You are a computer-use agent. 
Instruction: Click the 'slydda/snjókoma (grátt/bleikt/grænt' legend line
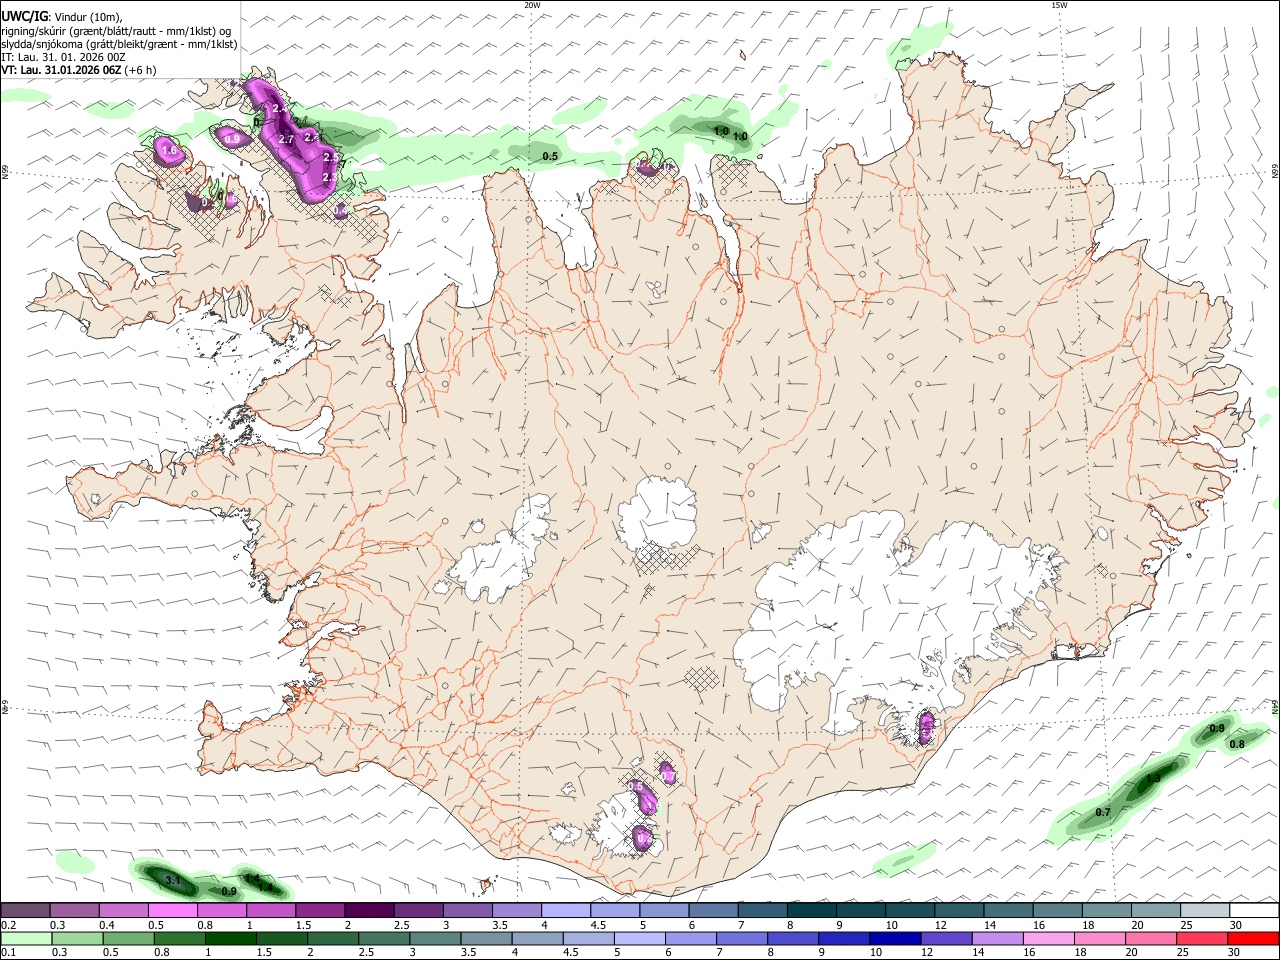119,44
